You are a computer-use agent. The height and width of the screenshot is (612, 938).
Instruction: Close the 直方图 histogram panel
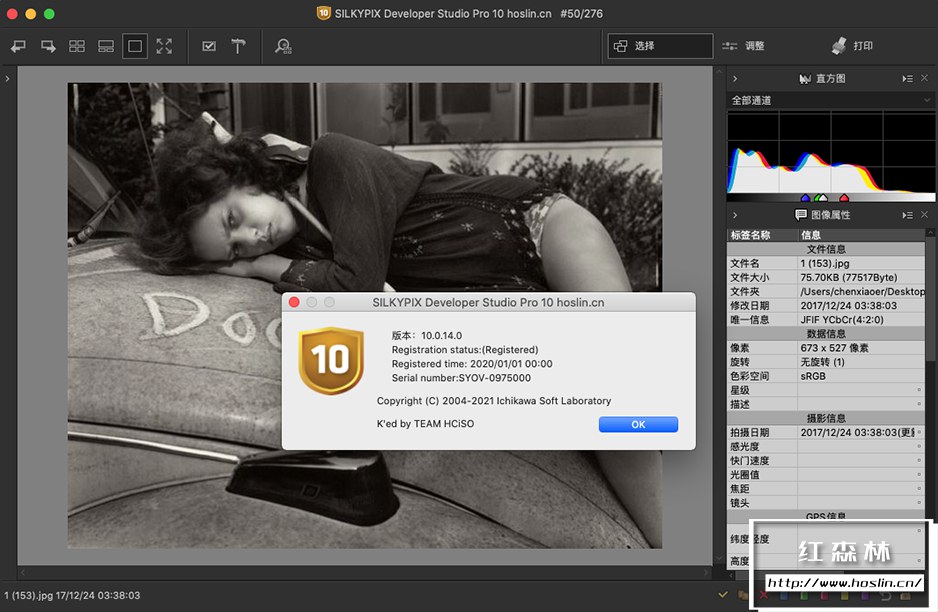pyautogui.click(x=926, y=78)
